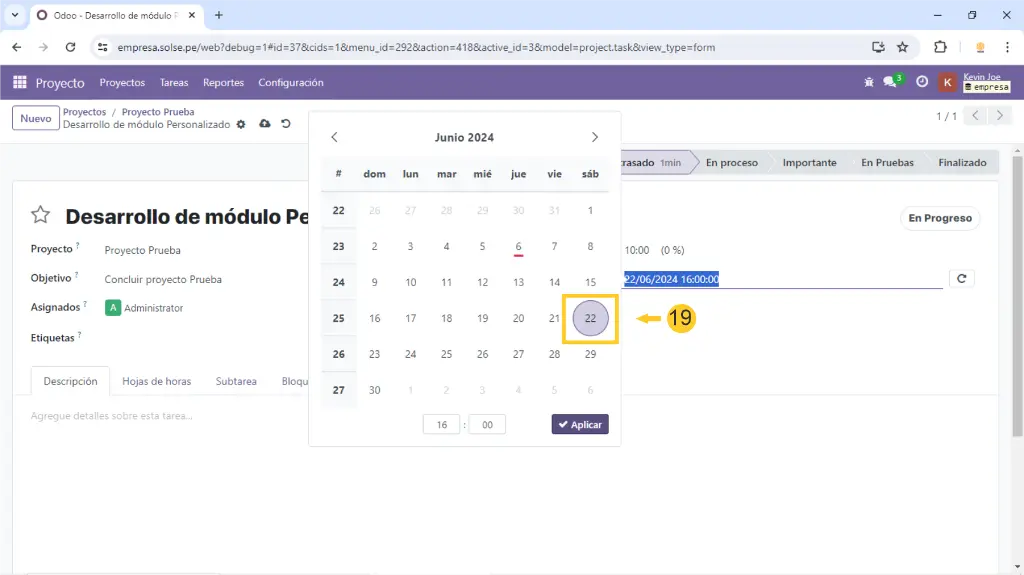Open Configuración menu in top navbar
1024x575 pixels.
click(x=290, y=83)
